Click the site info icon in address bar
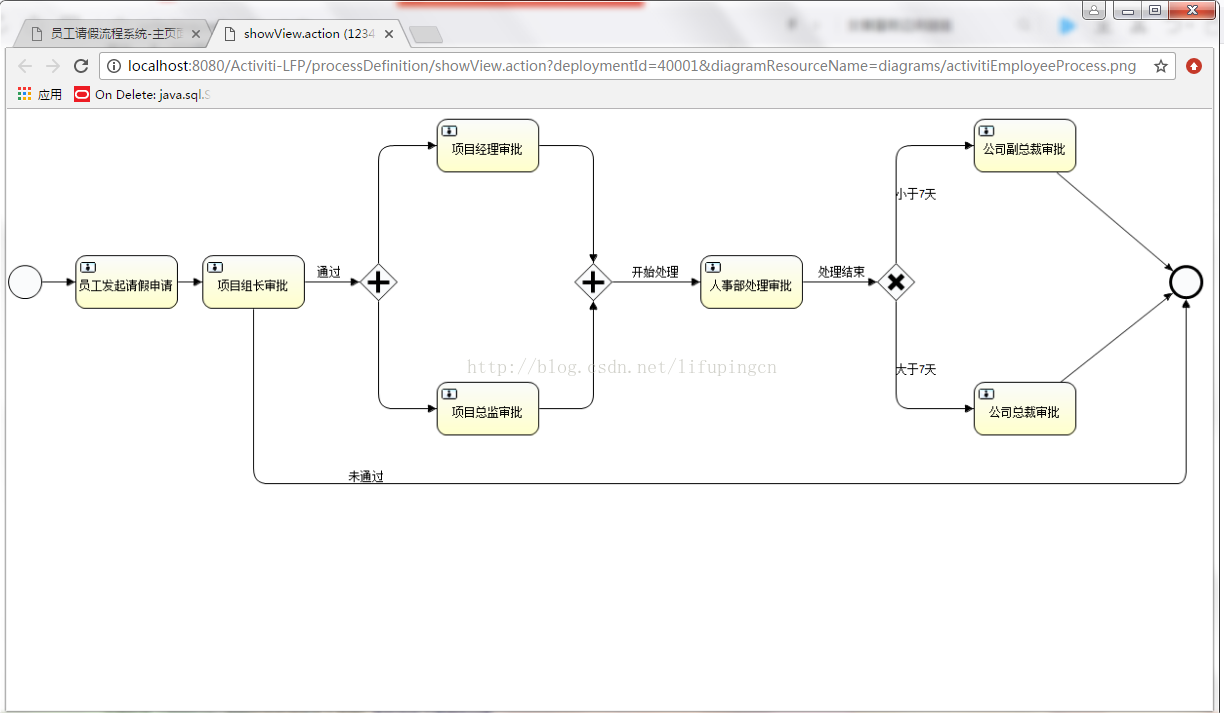Viewport: 1224px width, 713px height. tap(114, 66)
